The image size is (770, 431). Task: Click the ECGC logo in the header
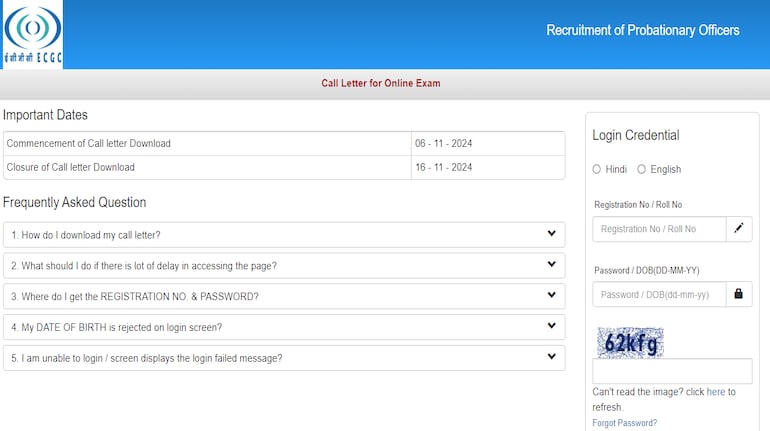point(32,34)
